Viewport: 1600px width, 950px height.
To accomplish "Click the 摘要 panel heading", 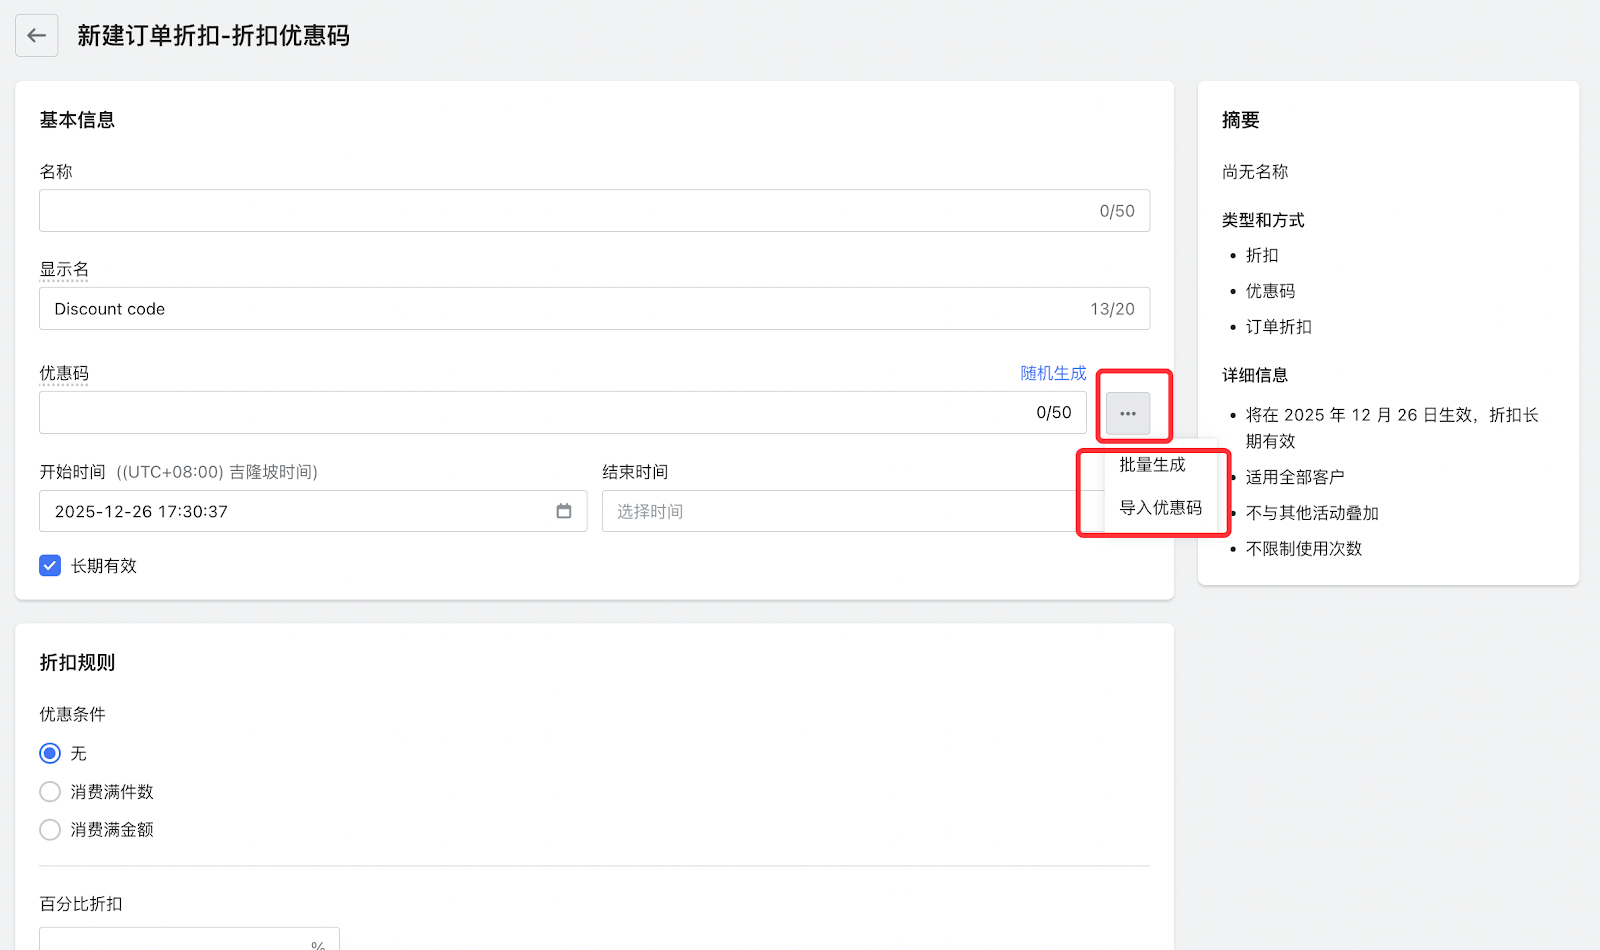I will pyautogui.click(x=1240, y=120).
